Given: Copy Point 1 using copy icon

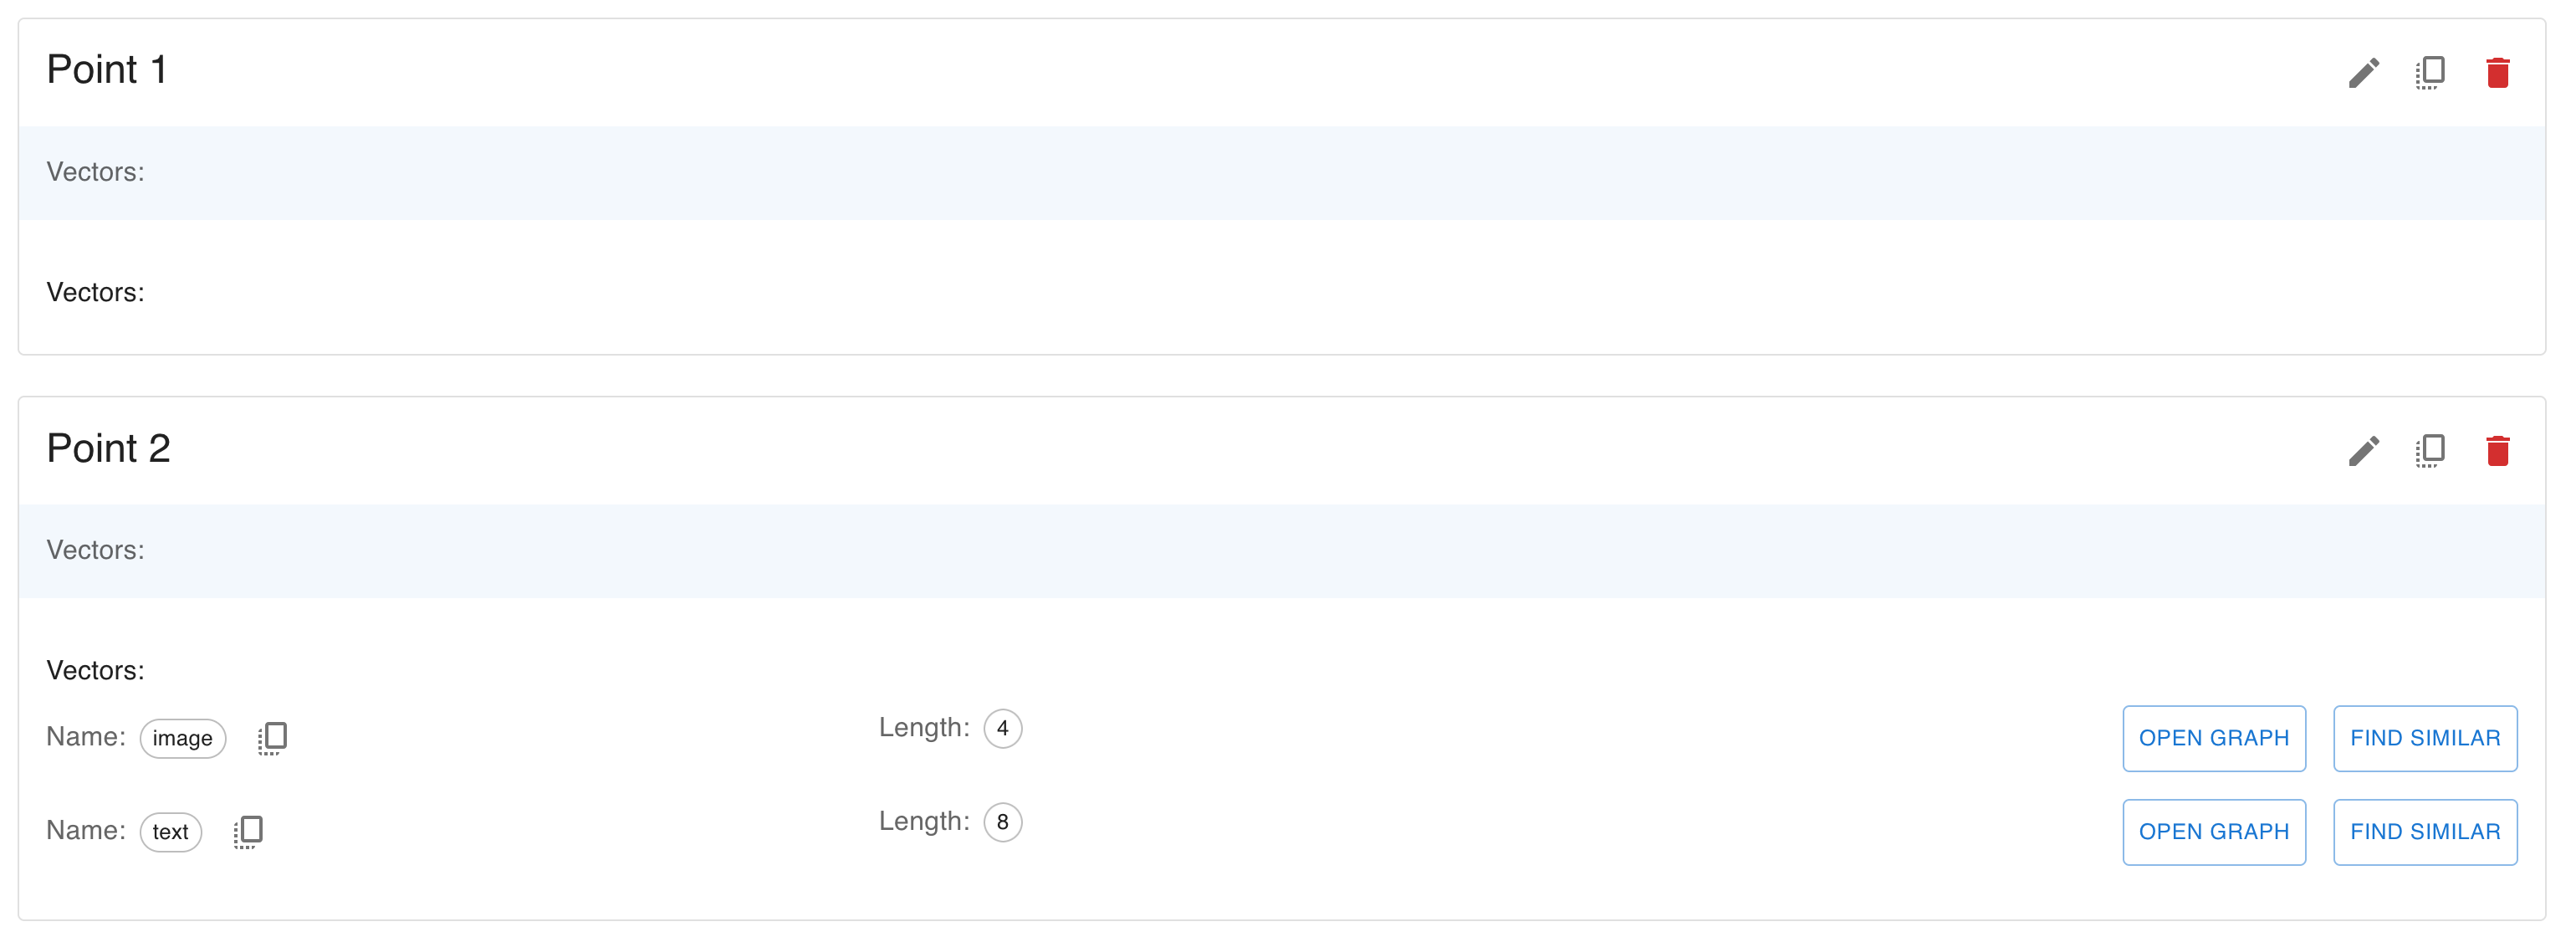Looking at the screenshot, I should pos(2430,73).
